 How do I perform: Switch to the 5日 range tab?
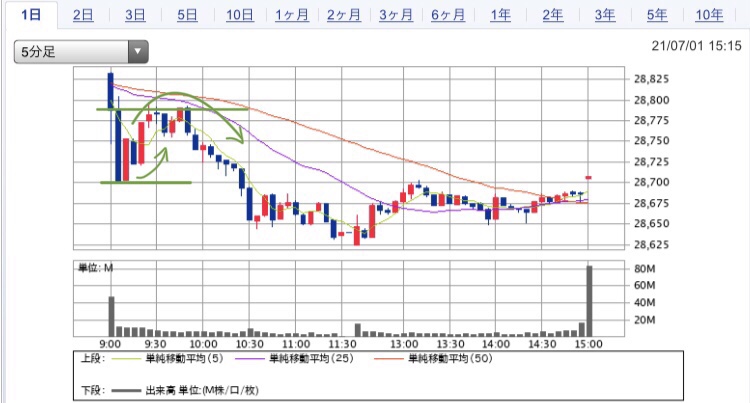(x=188, y=15)
